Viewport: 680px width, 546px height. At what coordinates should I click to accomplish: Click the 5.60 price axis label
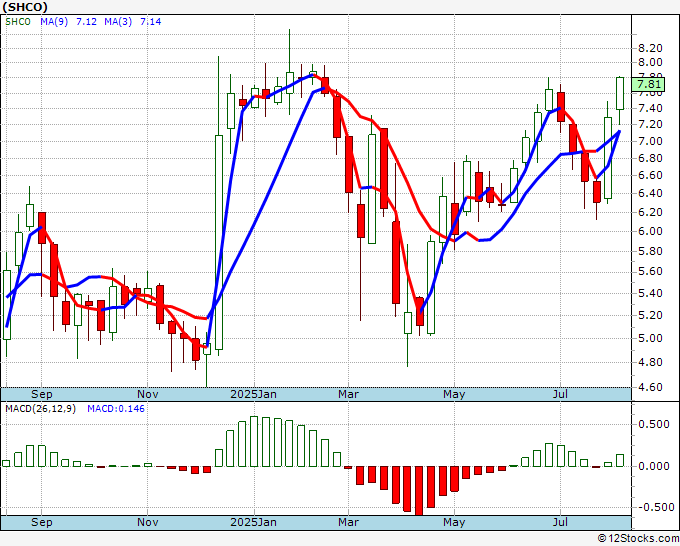(650, 271)
